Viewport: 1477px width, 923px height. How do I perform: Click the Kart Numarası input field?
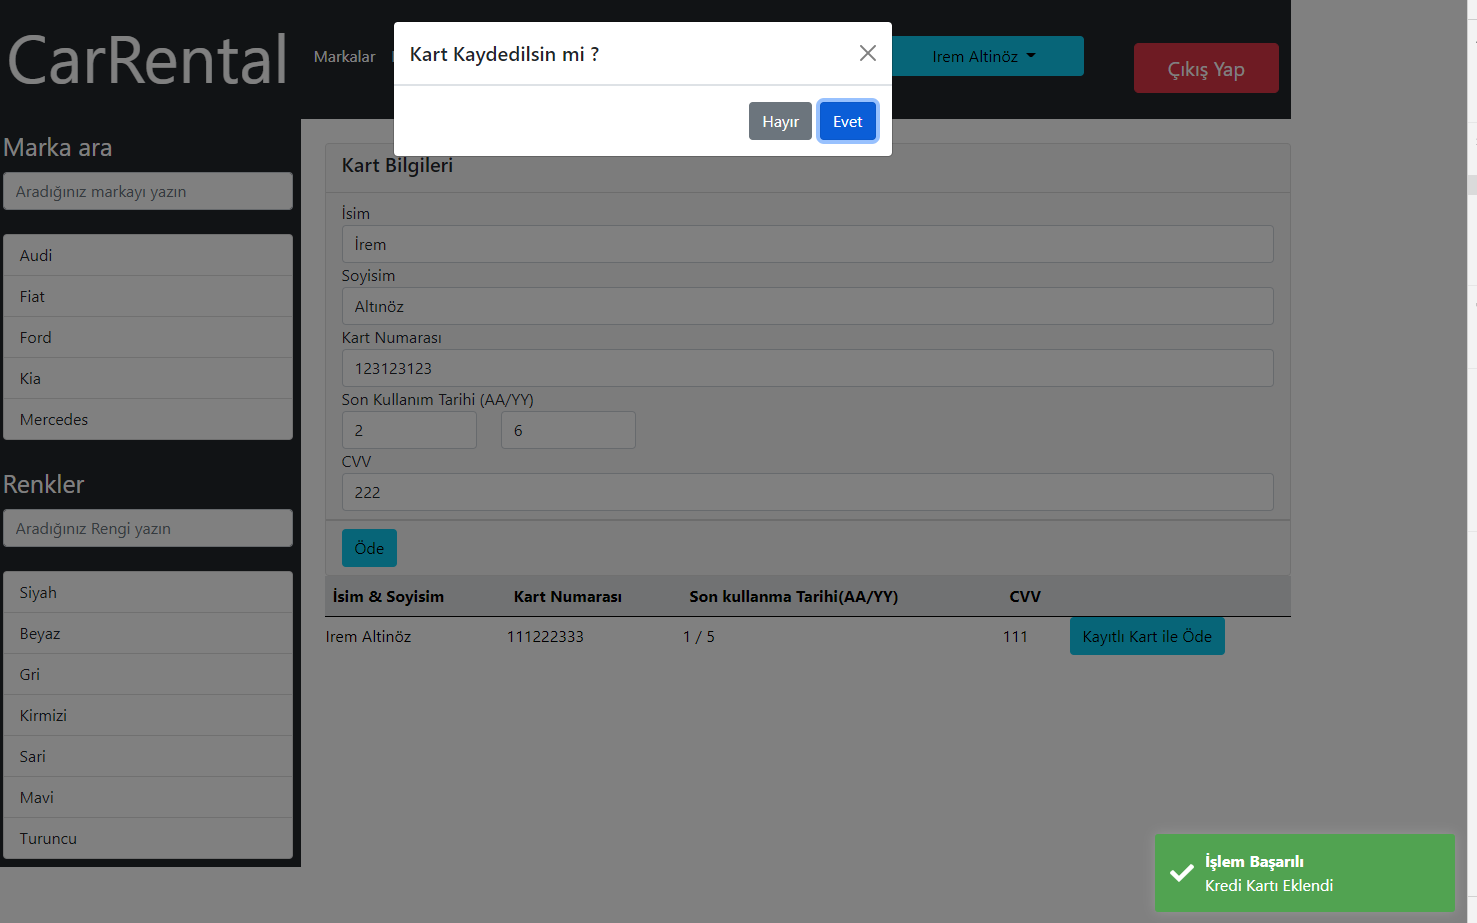click(807, 368)
